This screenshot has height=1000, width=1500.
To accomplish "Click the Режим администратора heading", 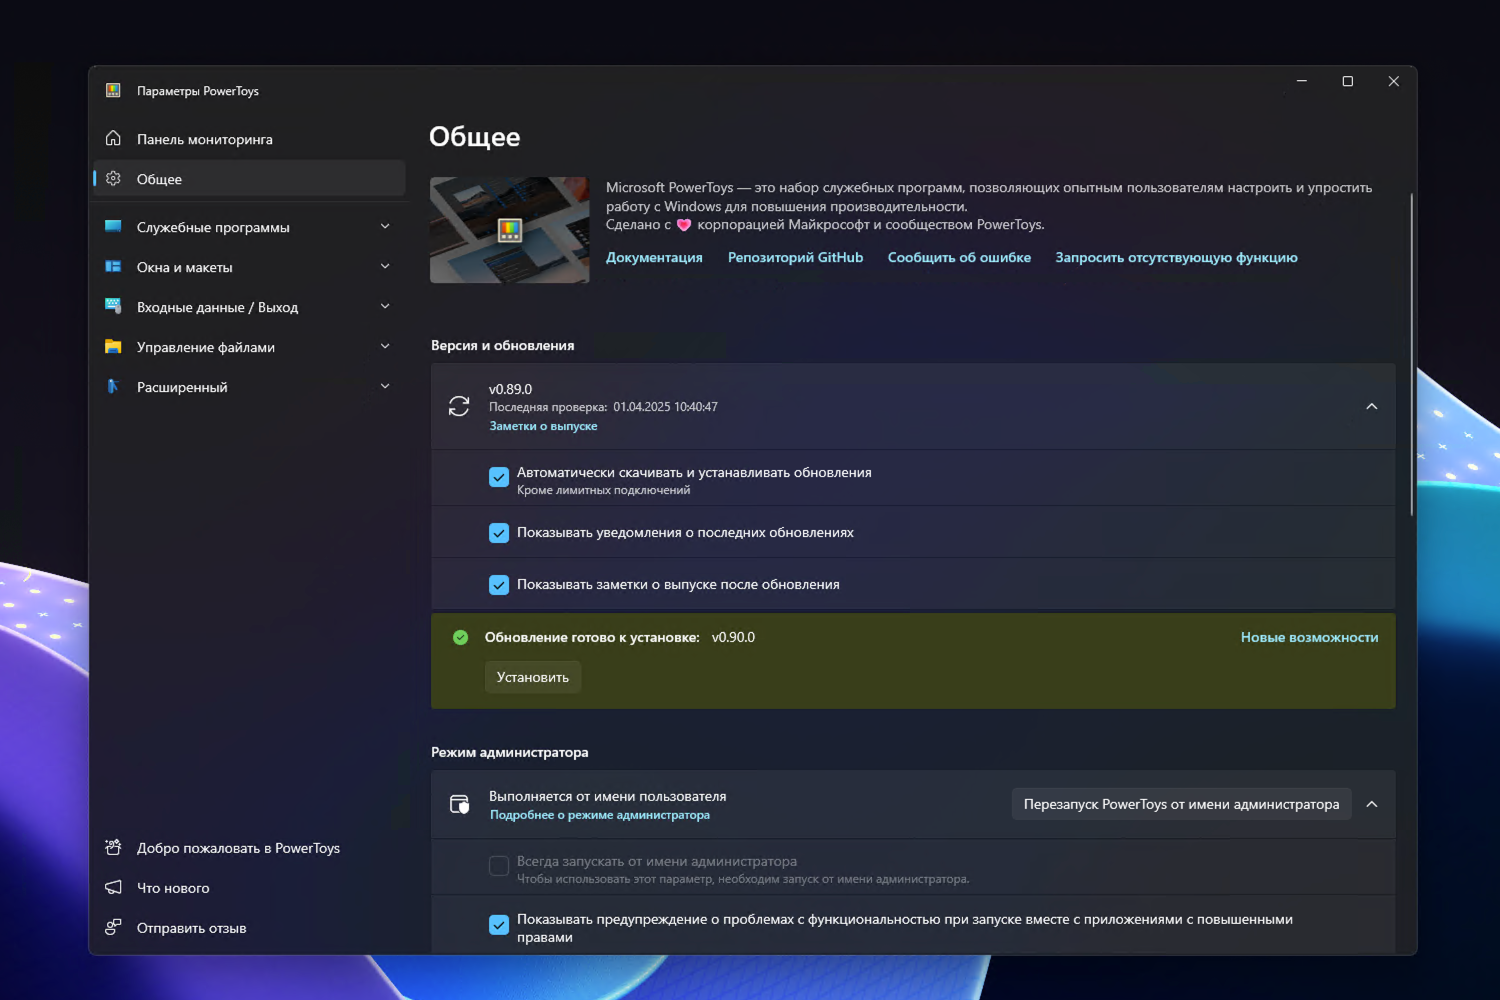I will coord(509,752).
